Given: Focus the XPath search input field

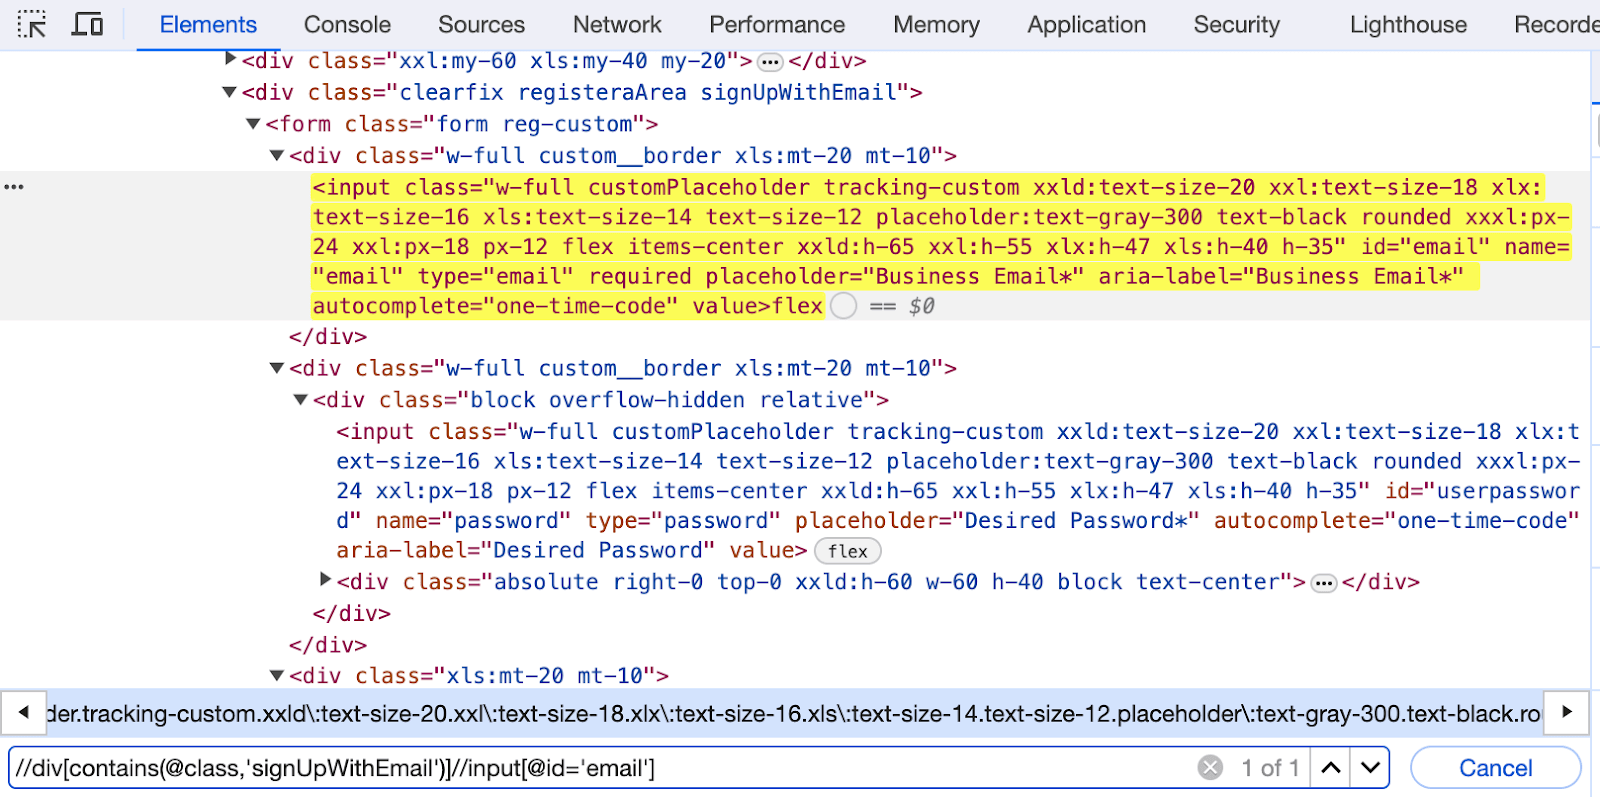Looking at the screenshot, I should tap(600, 768).
